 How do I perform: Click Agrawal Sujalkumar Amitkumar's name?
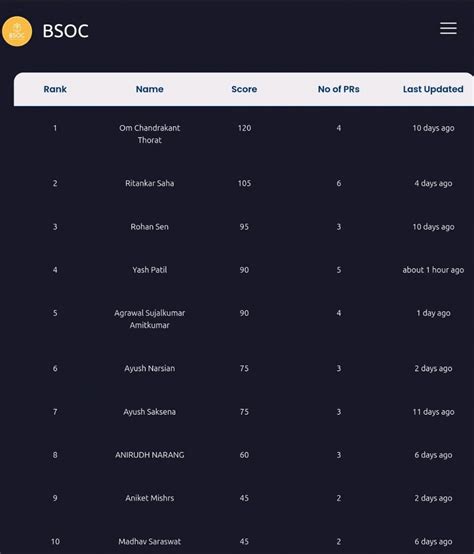pyautogui.click(x=149, y=319)
